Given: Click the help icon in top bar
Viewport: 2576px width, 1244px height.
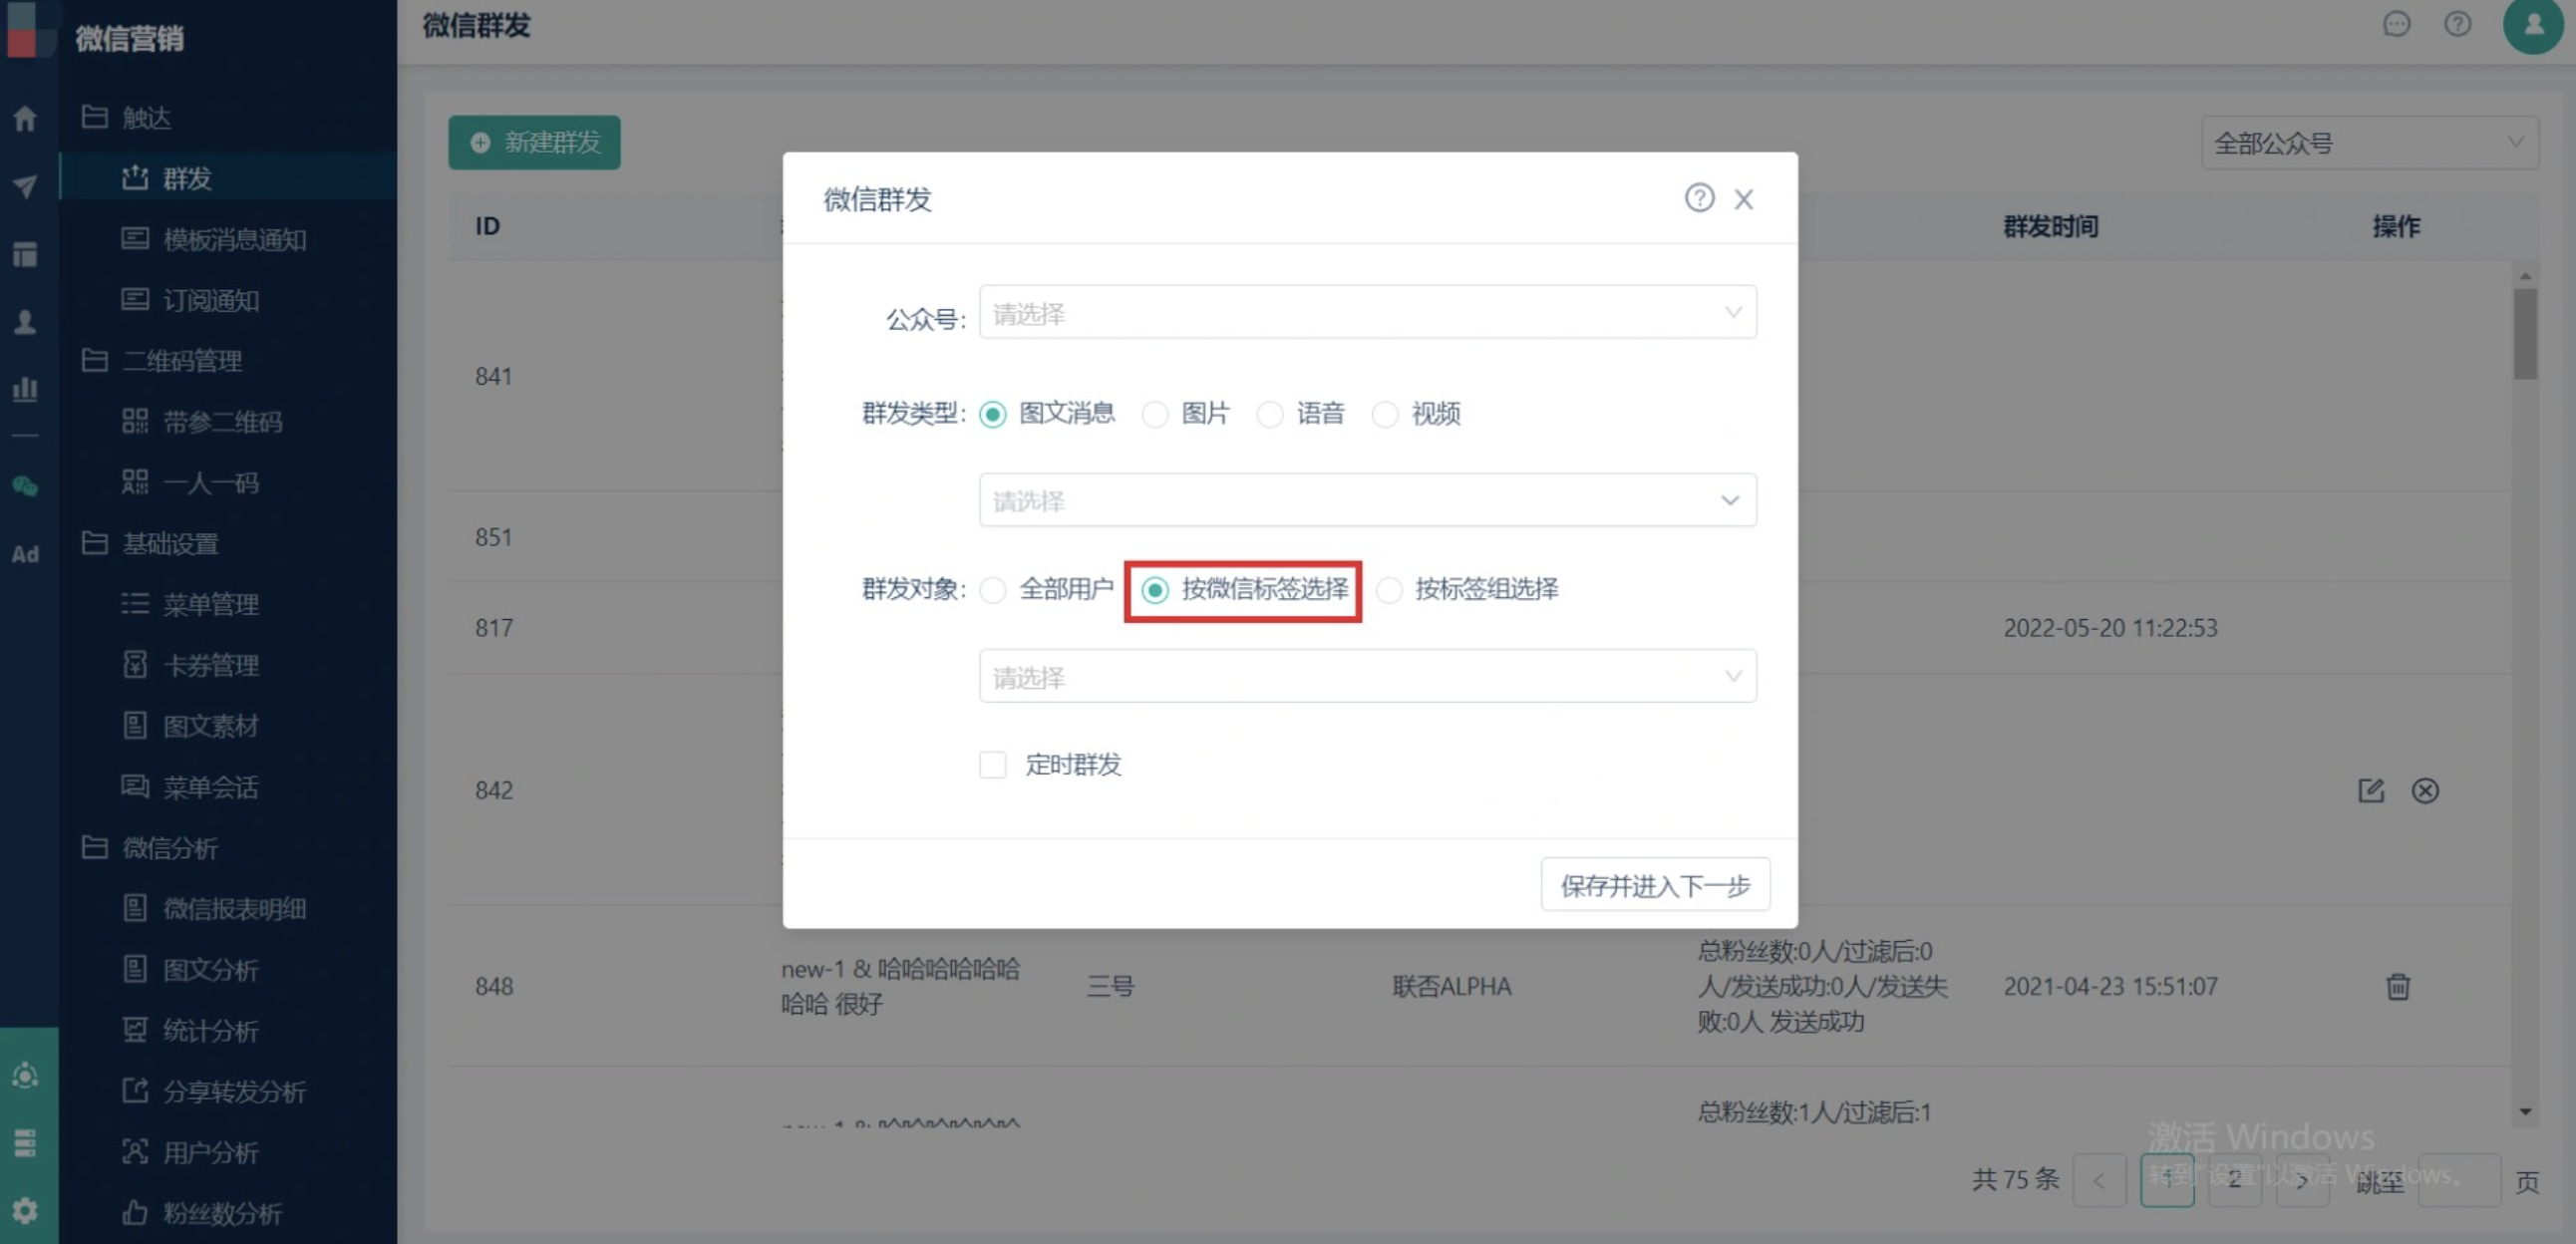Looking at the screenshot, I should click(2457, 24).
